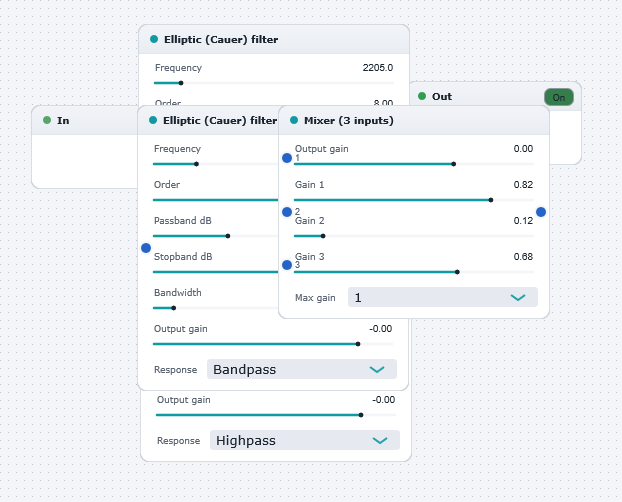Open the Highpass Response dropdown
The image size is (622, 502).
(305, 440)
